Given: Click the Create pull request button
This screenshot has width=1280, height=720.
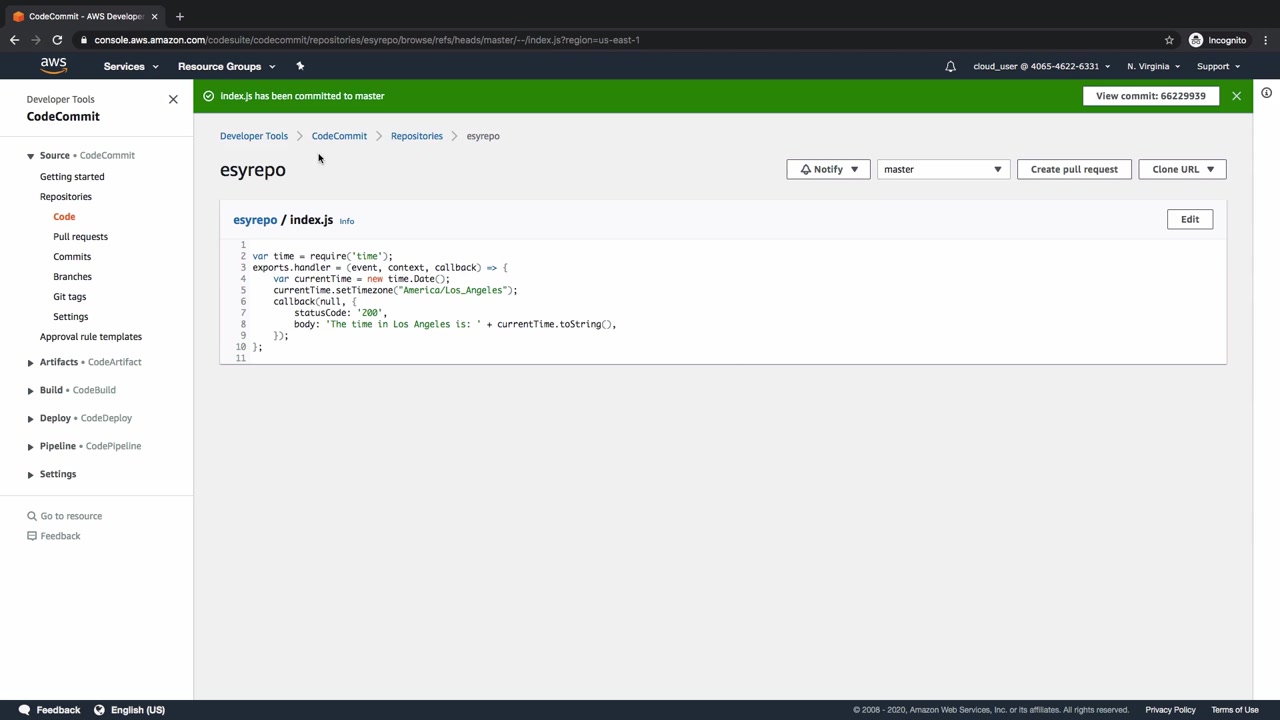Looking at the screenshot, I should 1074,169.
